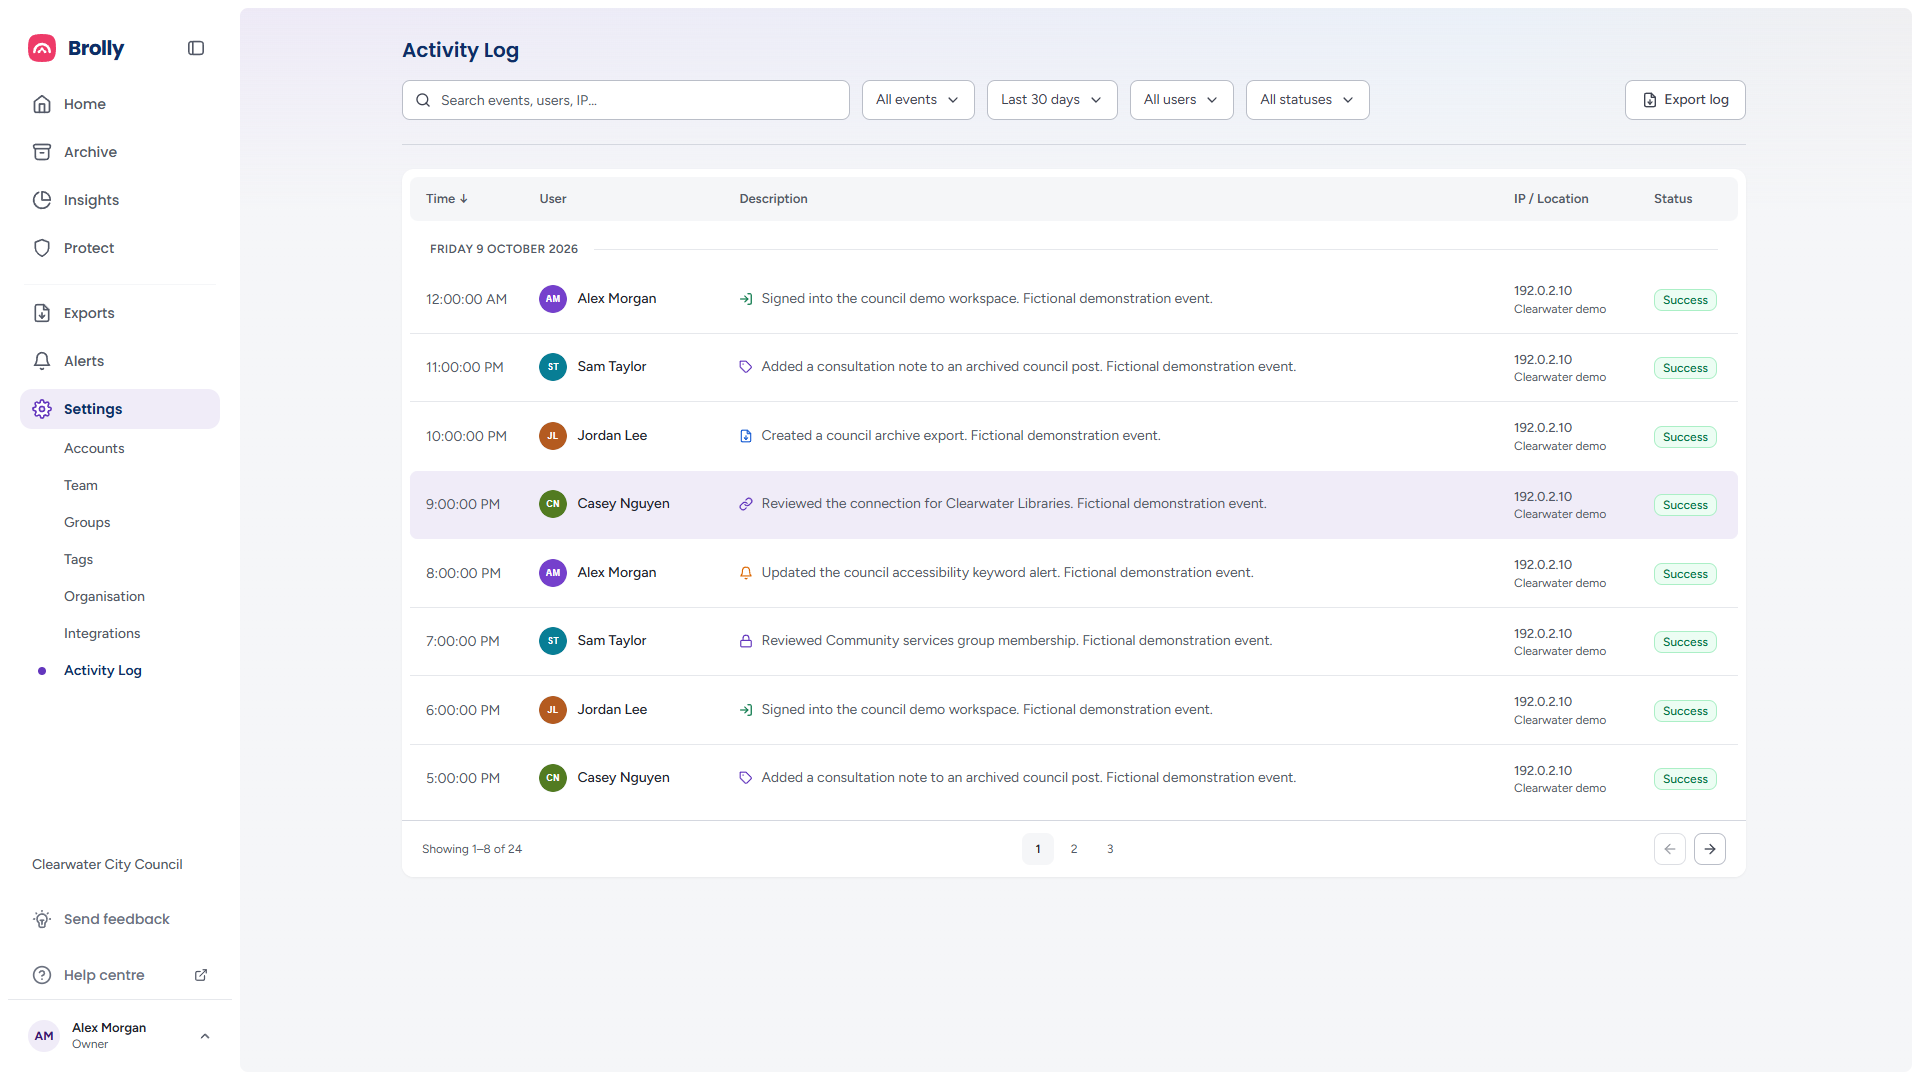Open the Archive section
Screen dimensions: 1920x1080
(120, 152)
